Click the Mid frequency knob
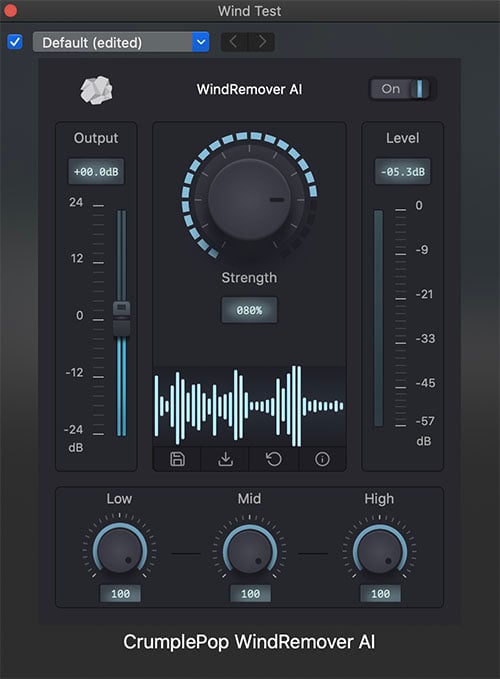Screen dimensions: 500x679 pyautogui.click(x=250, y=551)
